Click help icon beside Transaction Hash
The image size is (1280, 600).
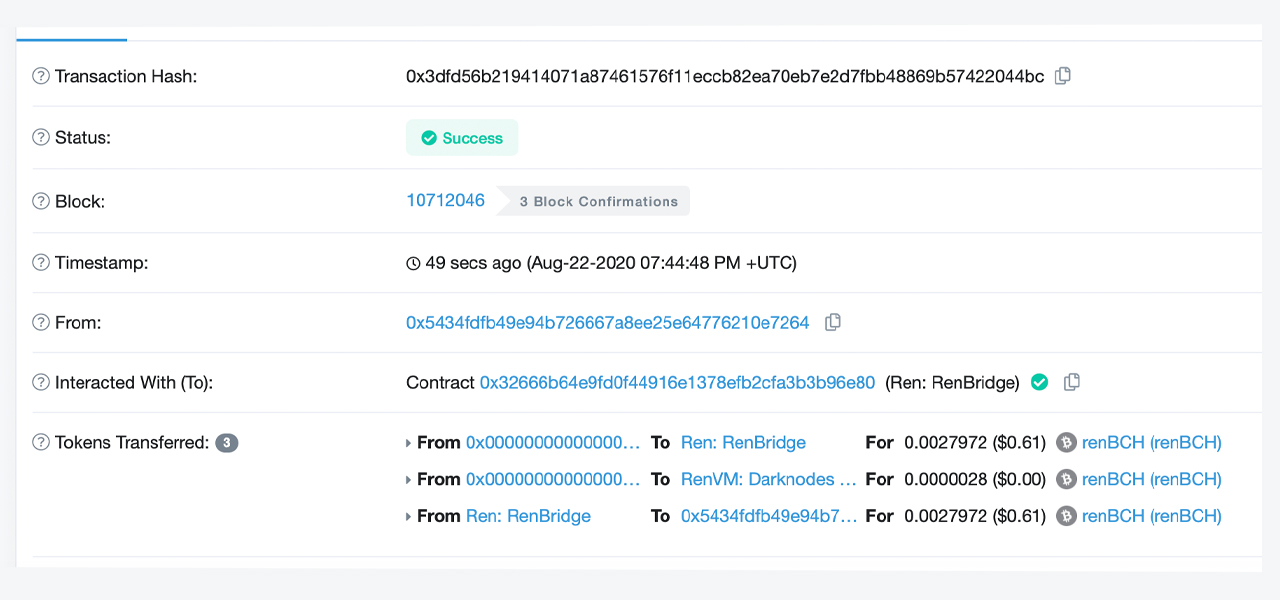point(41,76)
